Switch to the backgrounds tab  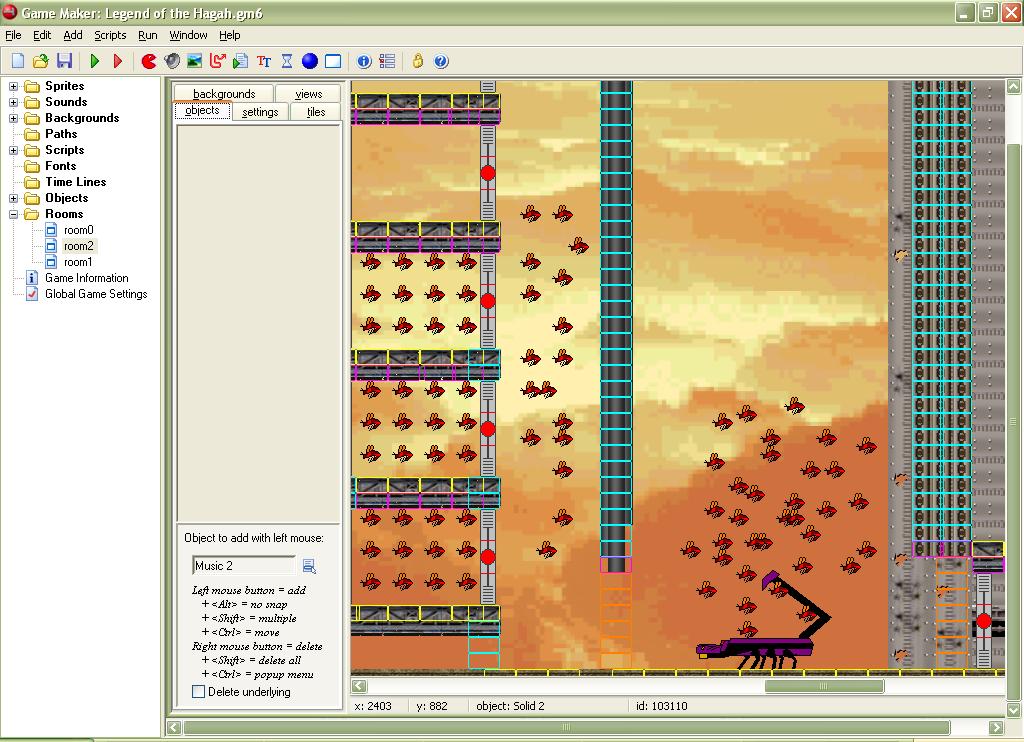click(224, 94)
